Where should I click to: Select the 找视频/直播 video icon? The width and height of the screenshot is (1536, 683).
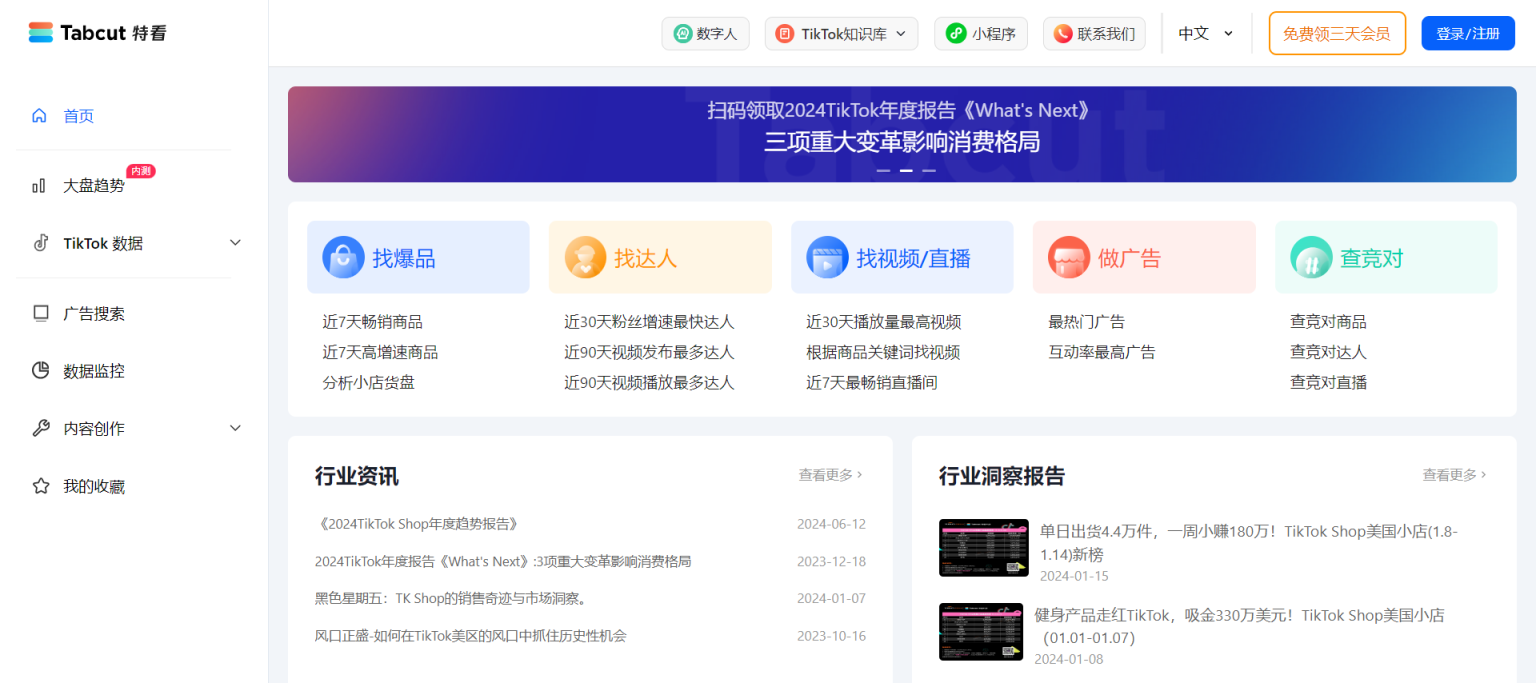coord(827,256)
